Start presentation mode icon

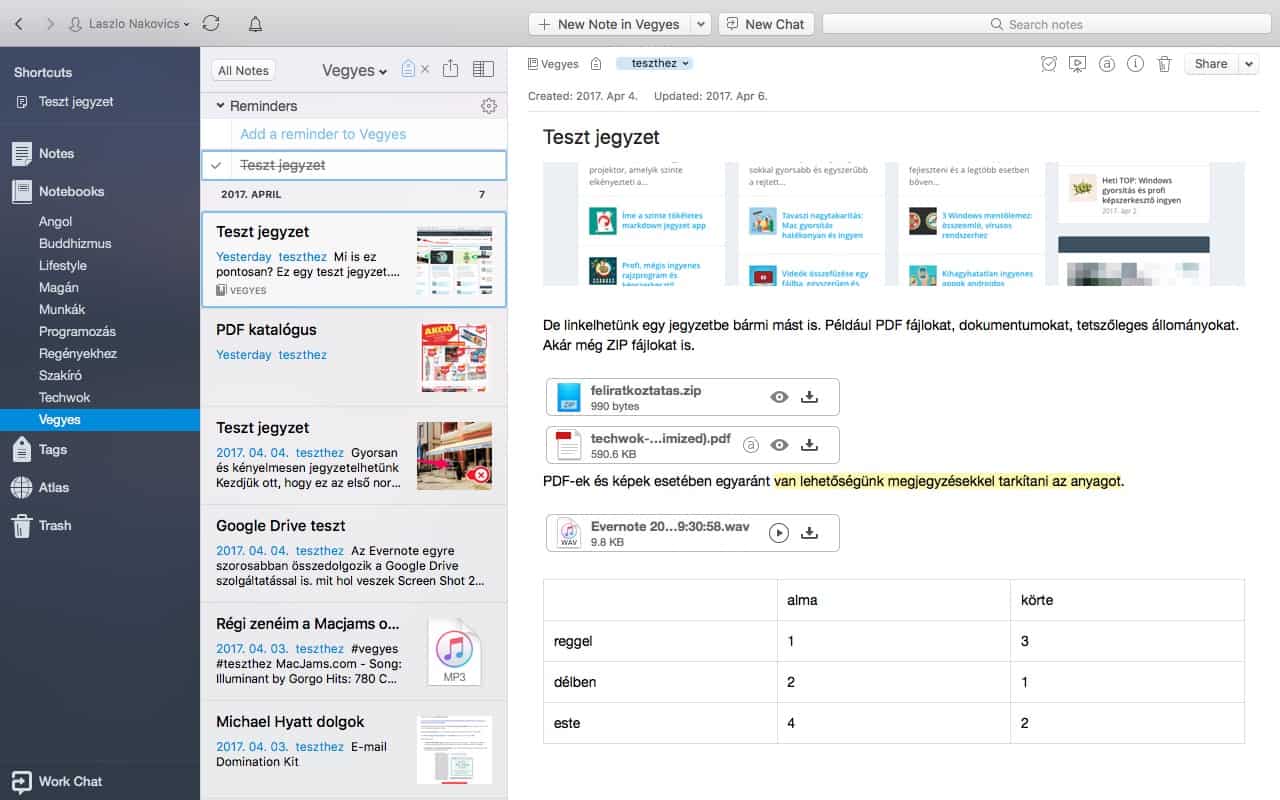[x=1077, y=64]
